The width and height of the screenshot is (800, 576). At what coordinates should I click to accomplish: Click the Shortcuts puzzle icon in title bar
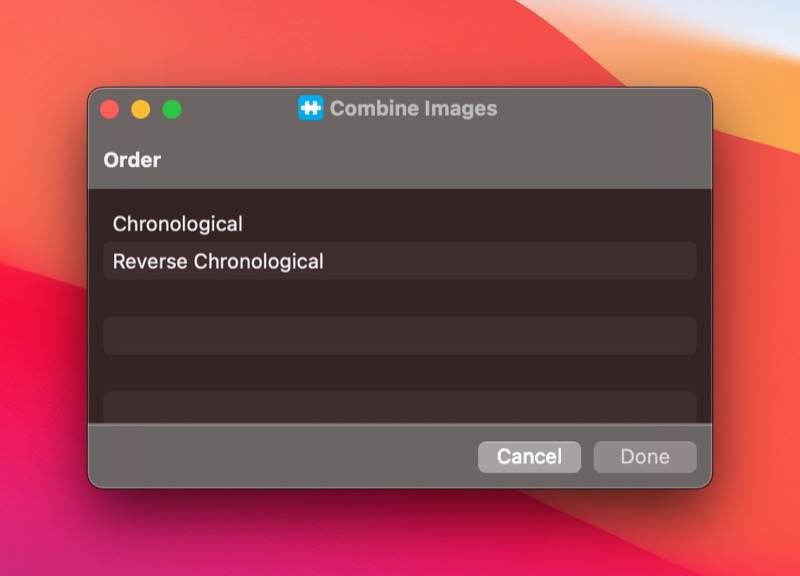[311, 108]
